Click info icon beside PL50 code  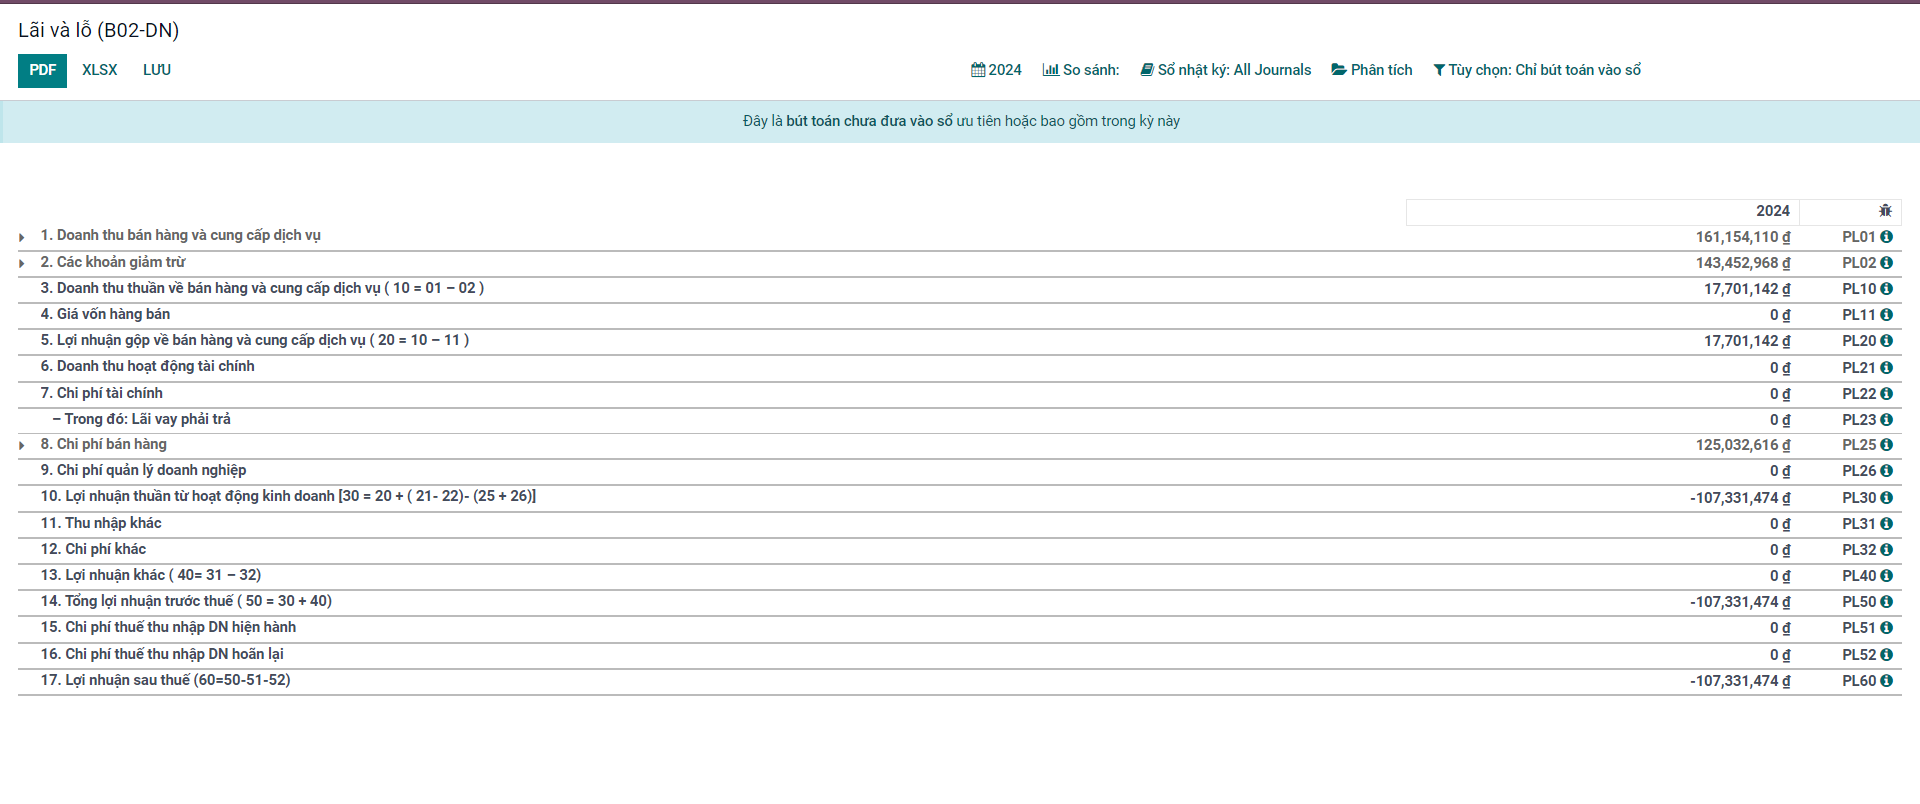click(x=1886, y=602)
